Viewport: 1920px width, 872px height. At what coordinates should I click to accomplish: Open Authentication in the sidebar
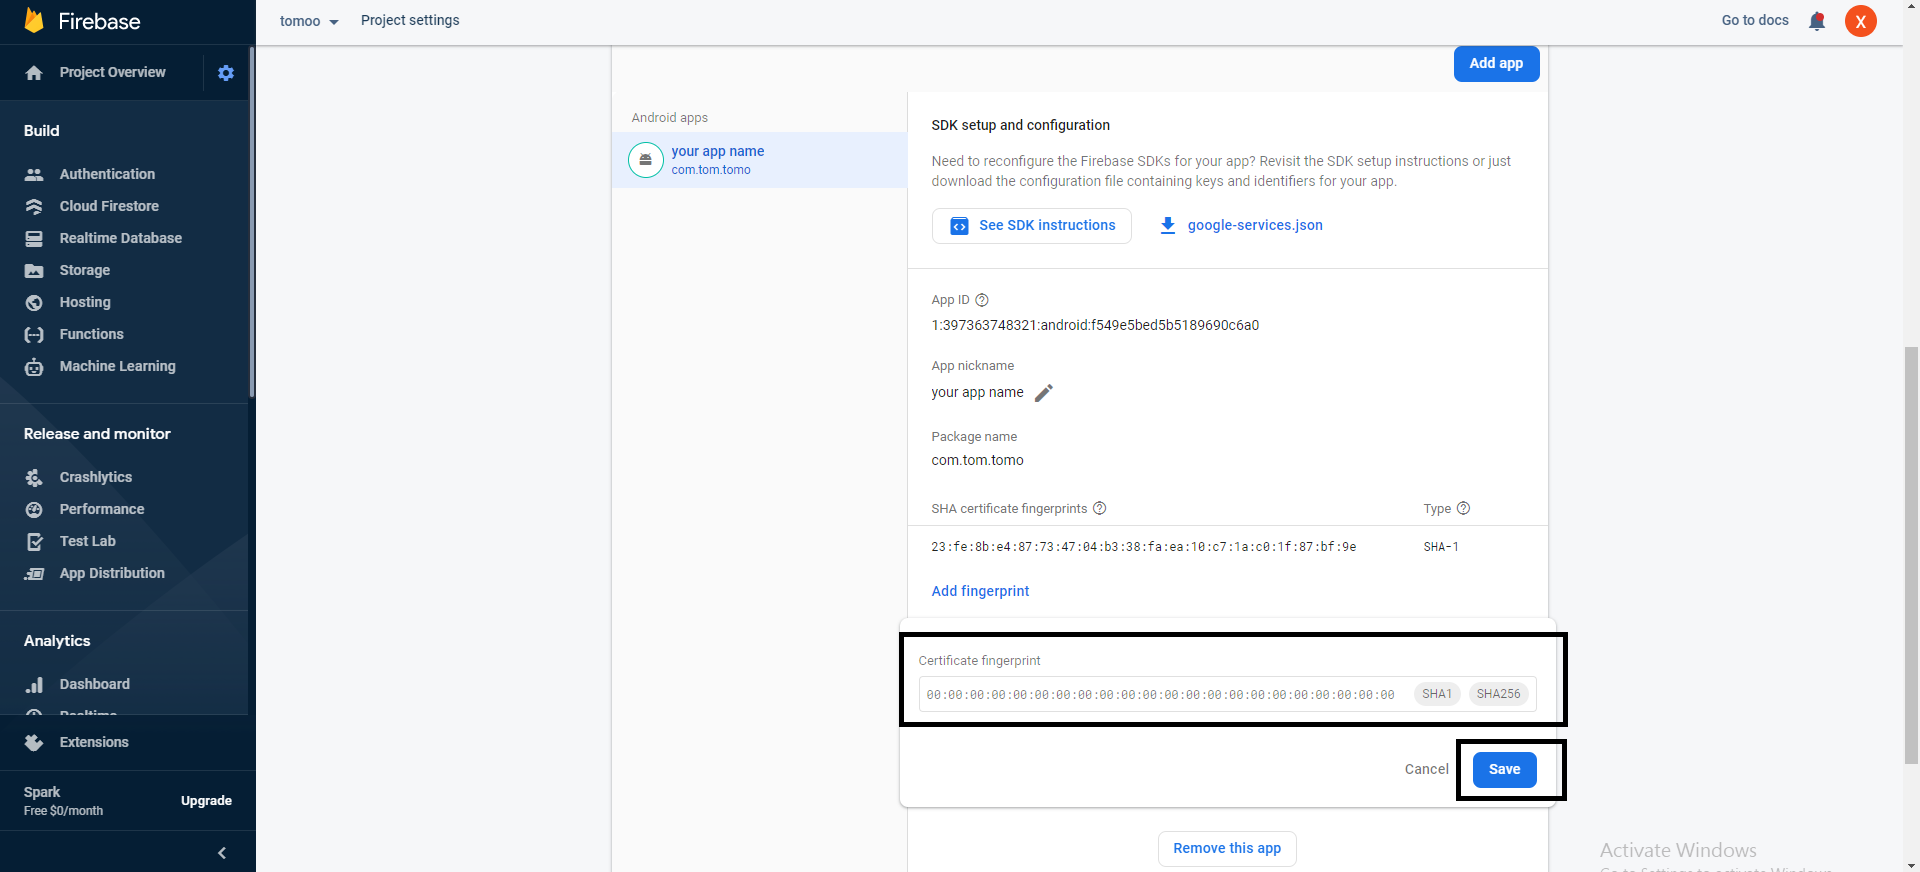(107, 174)
